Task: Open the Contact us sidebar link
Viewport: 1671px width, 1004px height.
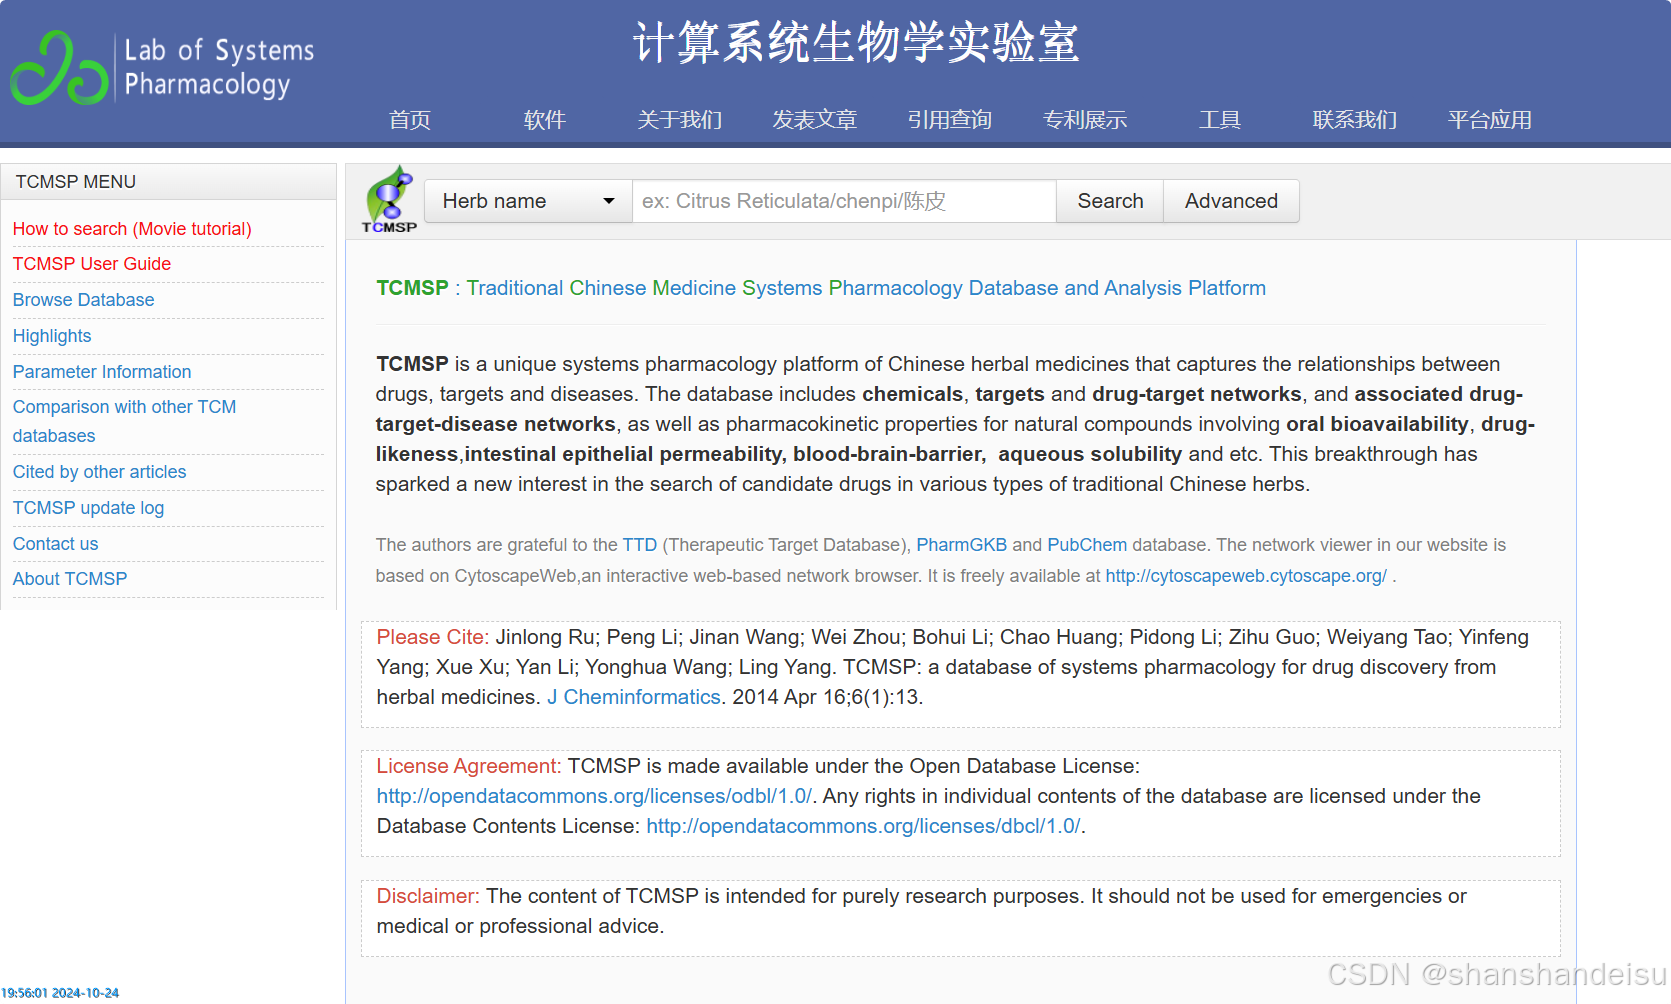Action: (56, 544)
